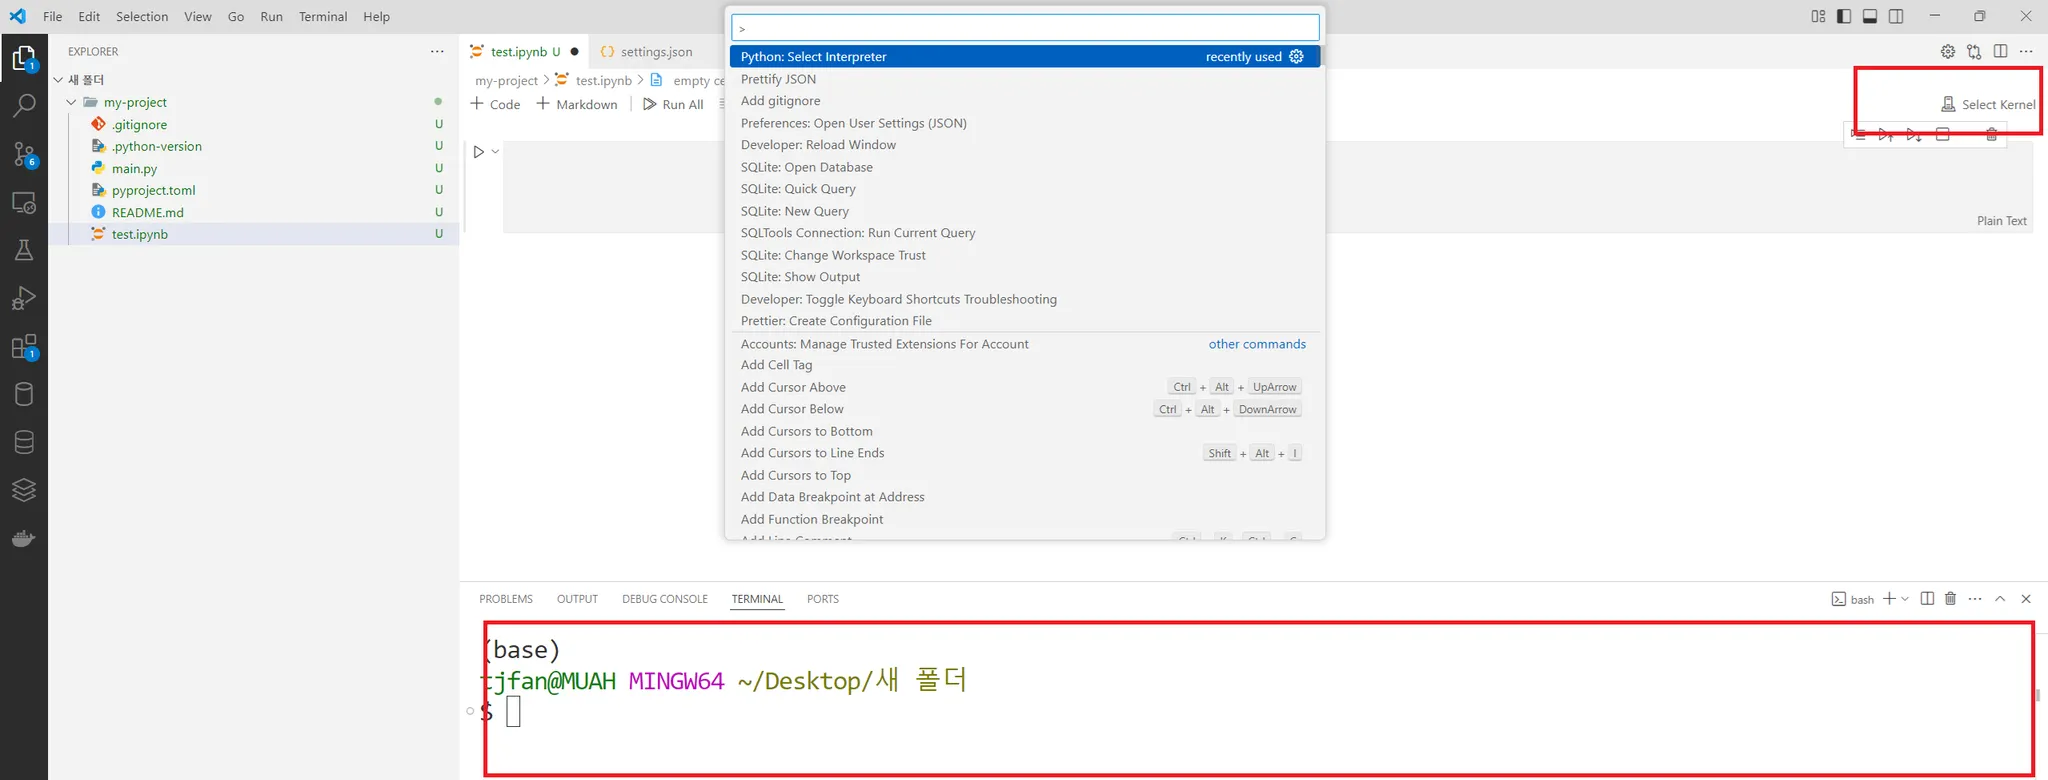2048x780 pixels.
Task: Toggle the bottom Panel visibility
Action: 1870,16
